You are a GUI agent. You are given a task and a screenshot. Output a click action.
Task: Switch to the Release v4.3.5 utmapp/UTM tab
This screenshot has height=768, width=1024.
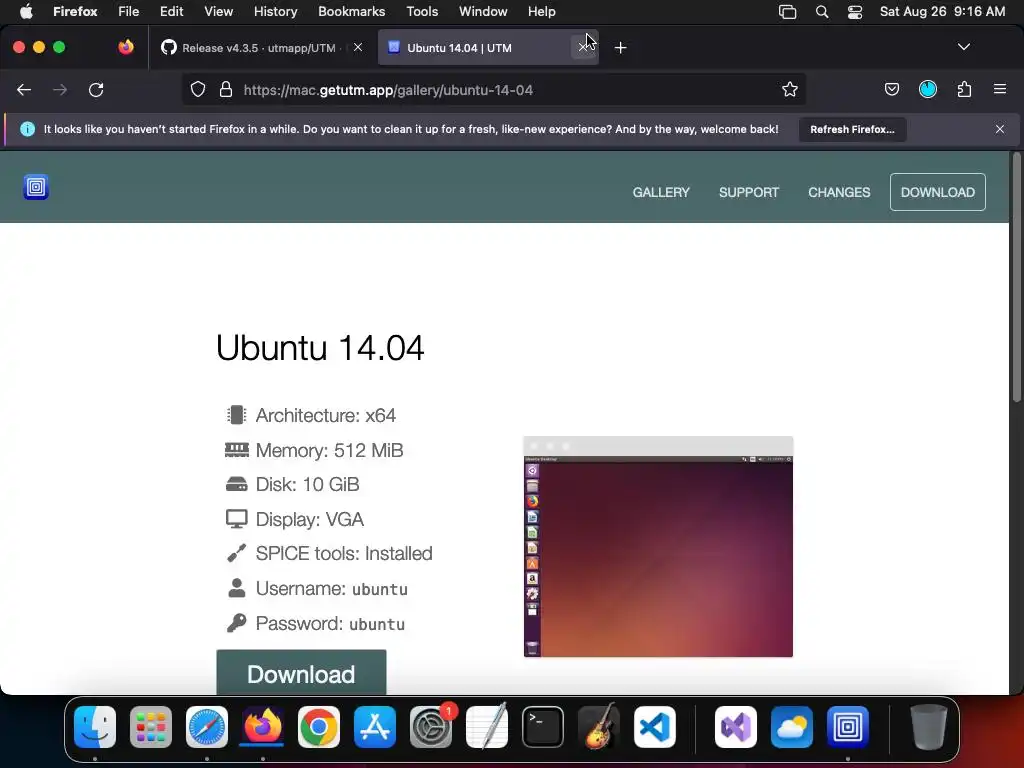pos(260,48)
